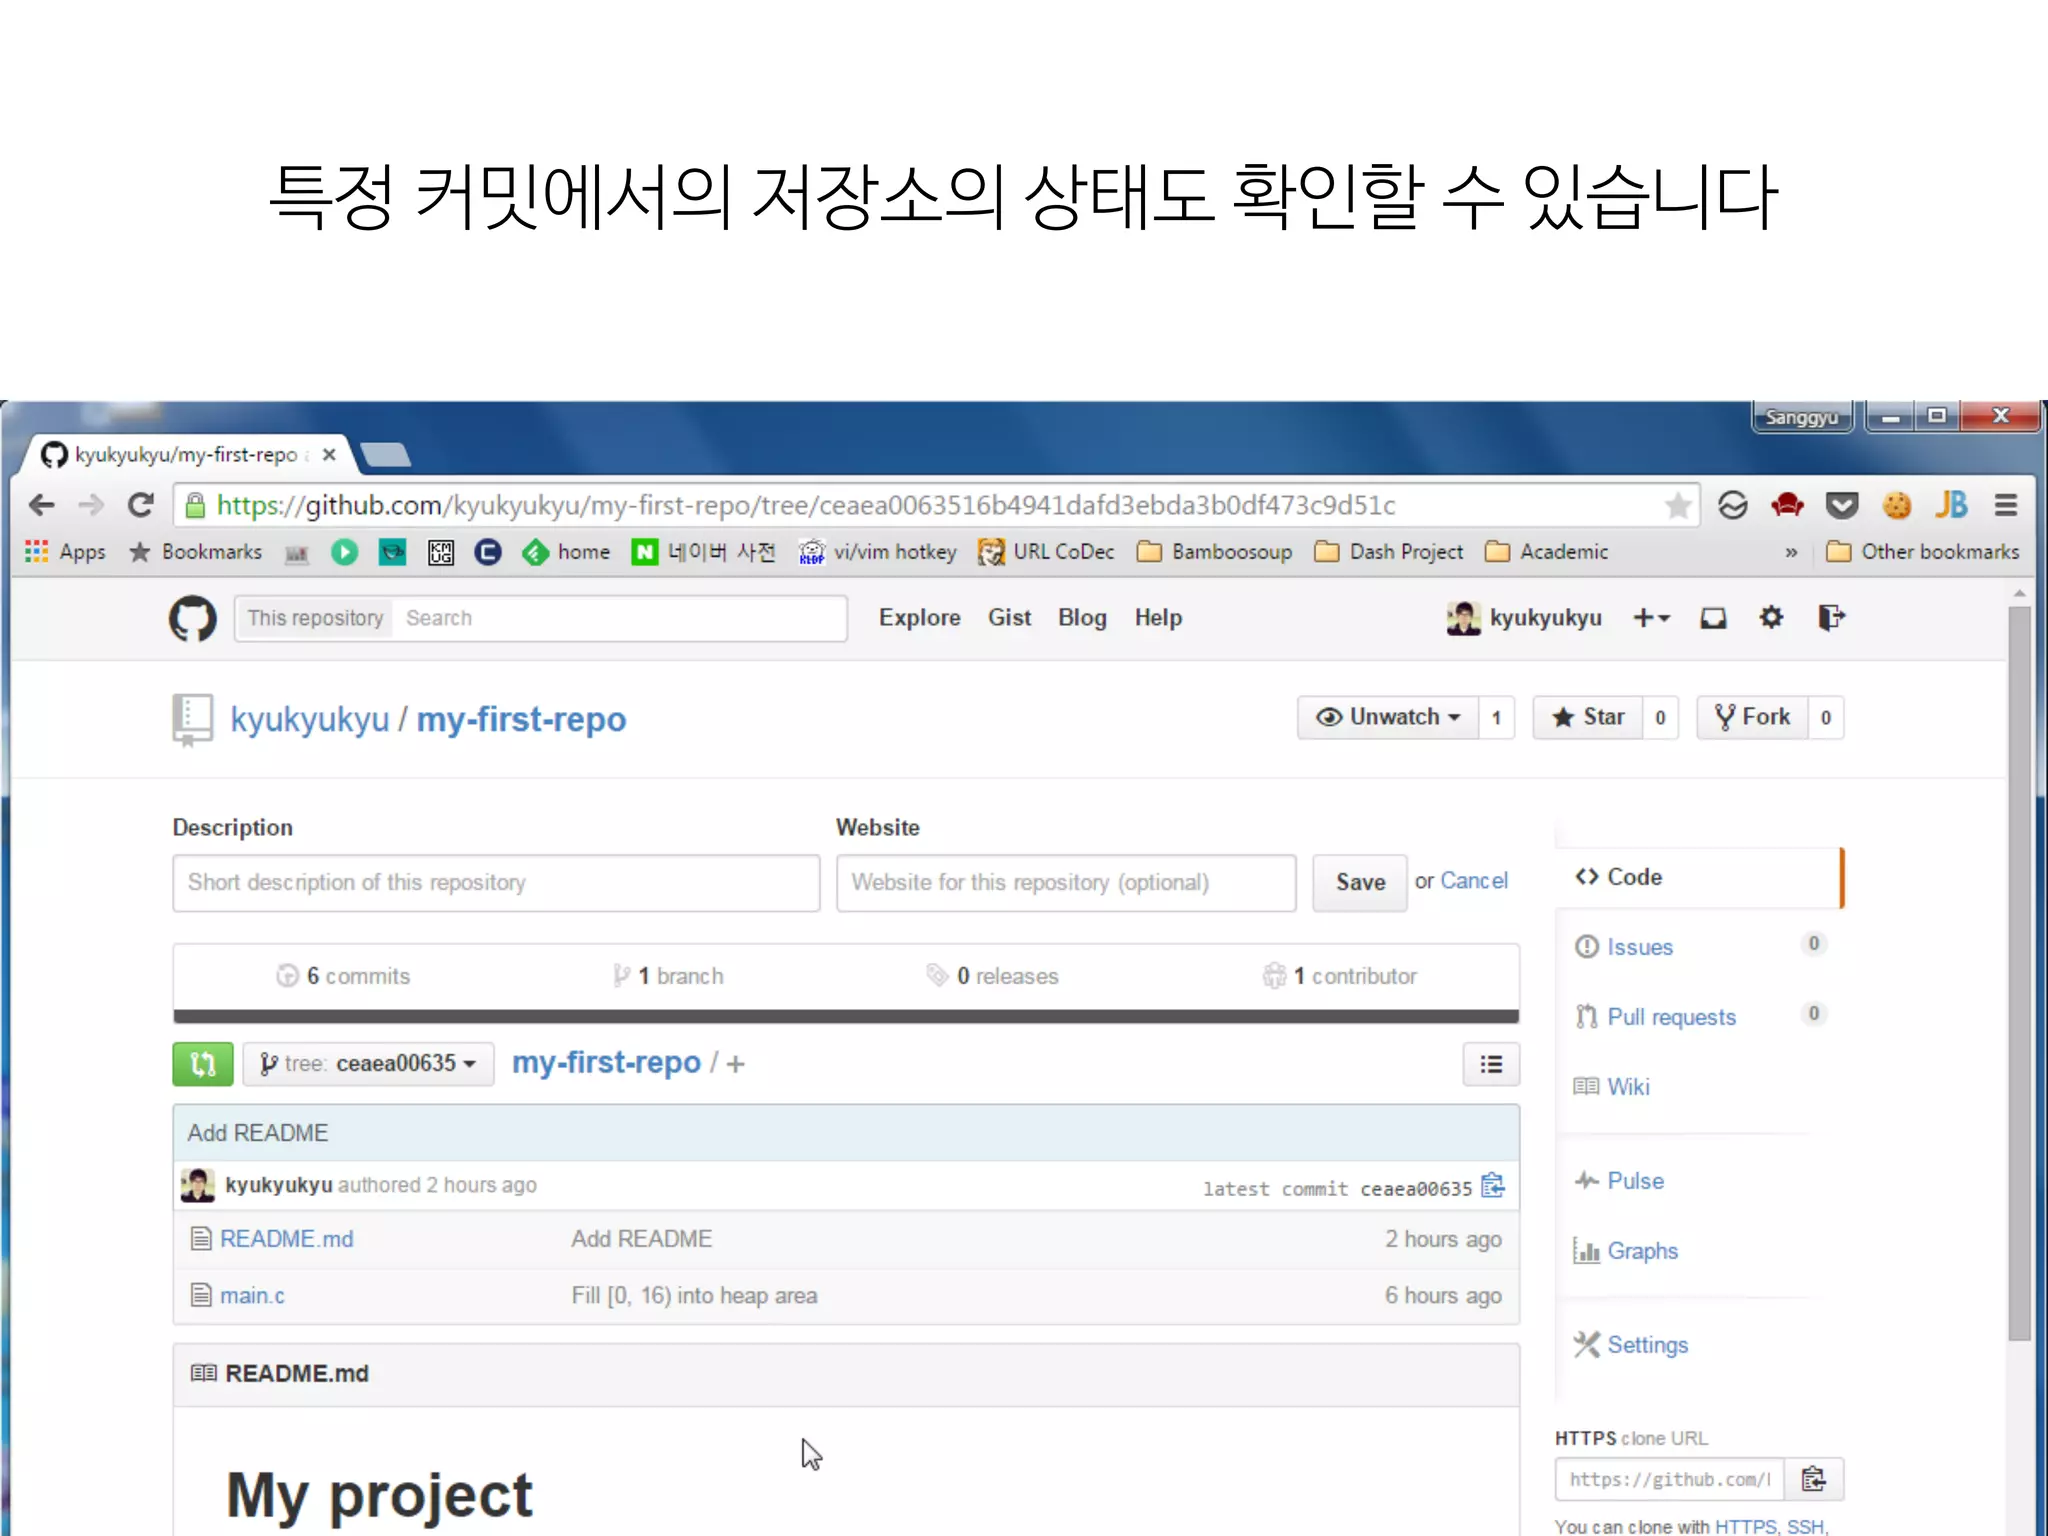Open the file list view icon

tap(1491, 1064)
